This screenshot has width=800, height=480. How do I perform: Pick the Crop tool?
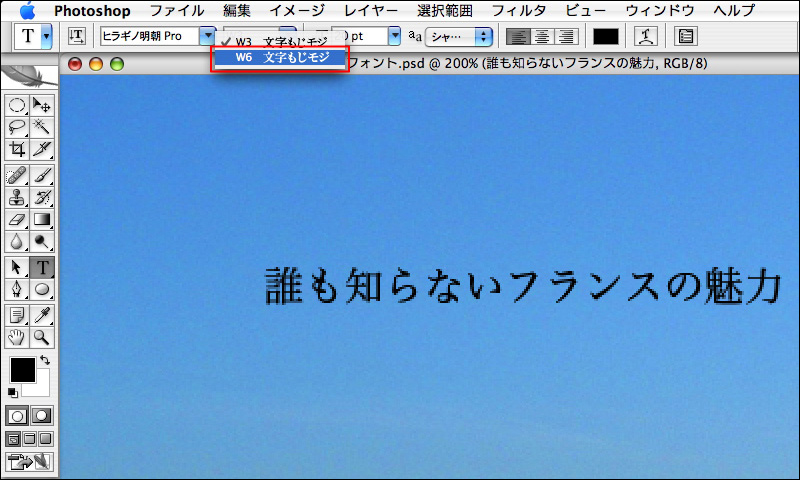click(17, 150)
